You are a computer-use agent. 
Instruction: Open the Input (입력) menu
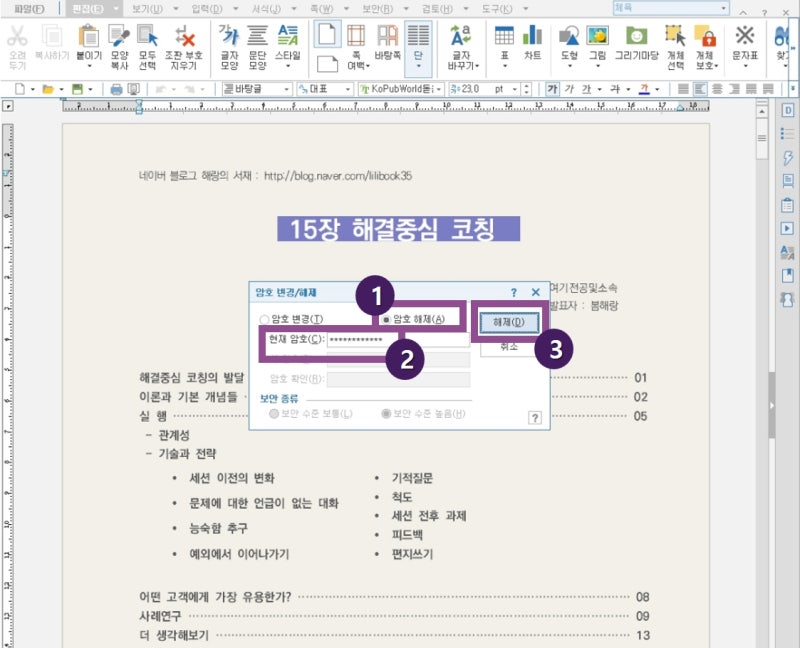click(207, 9)
